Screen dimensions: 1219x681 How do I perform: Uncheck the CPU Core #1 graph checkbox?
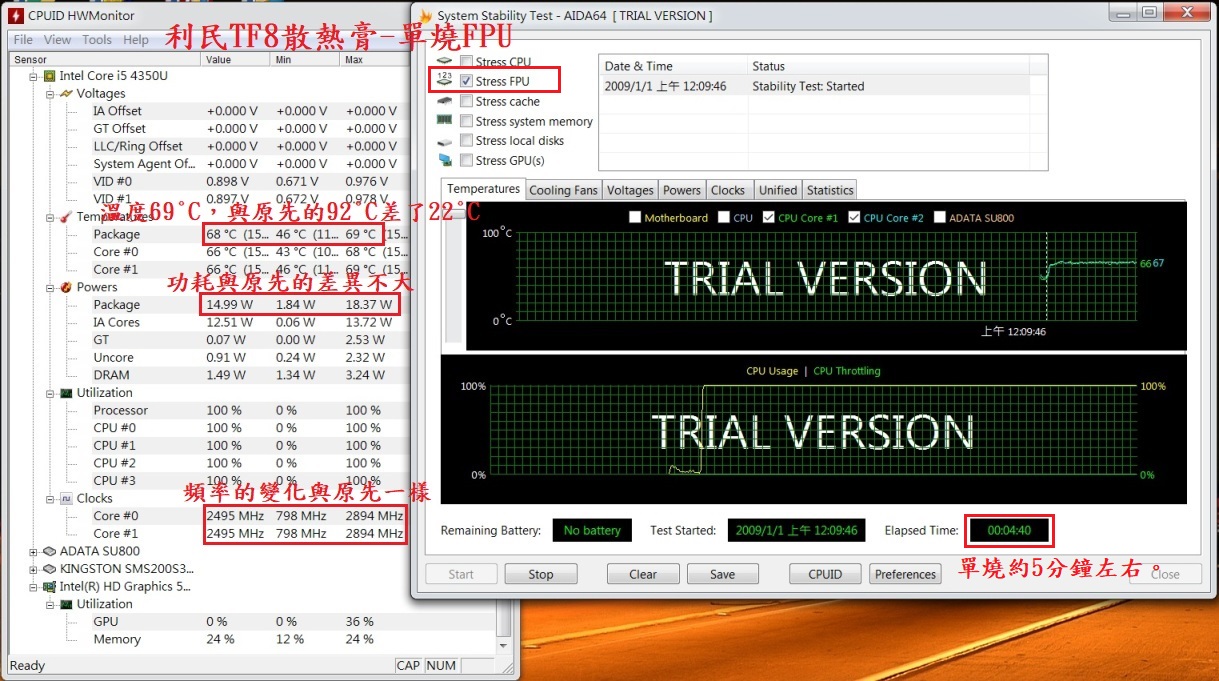click(768, 217)
